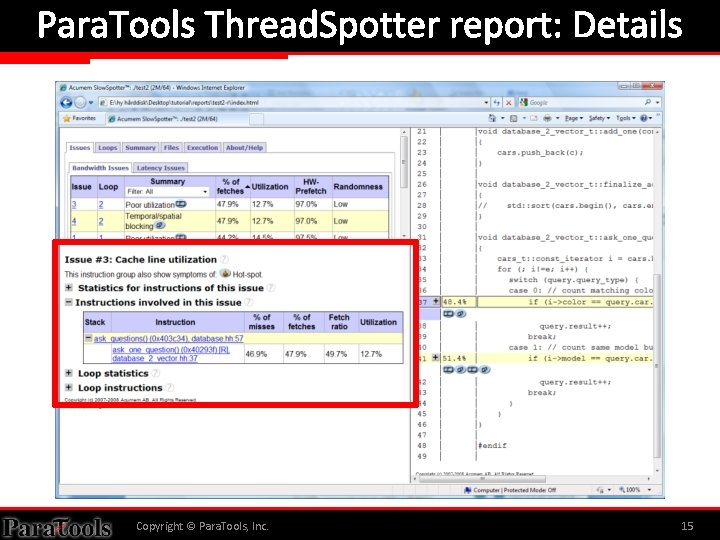Click first issue icon under source line 37

(x=449, y=314)
